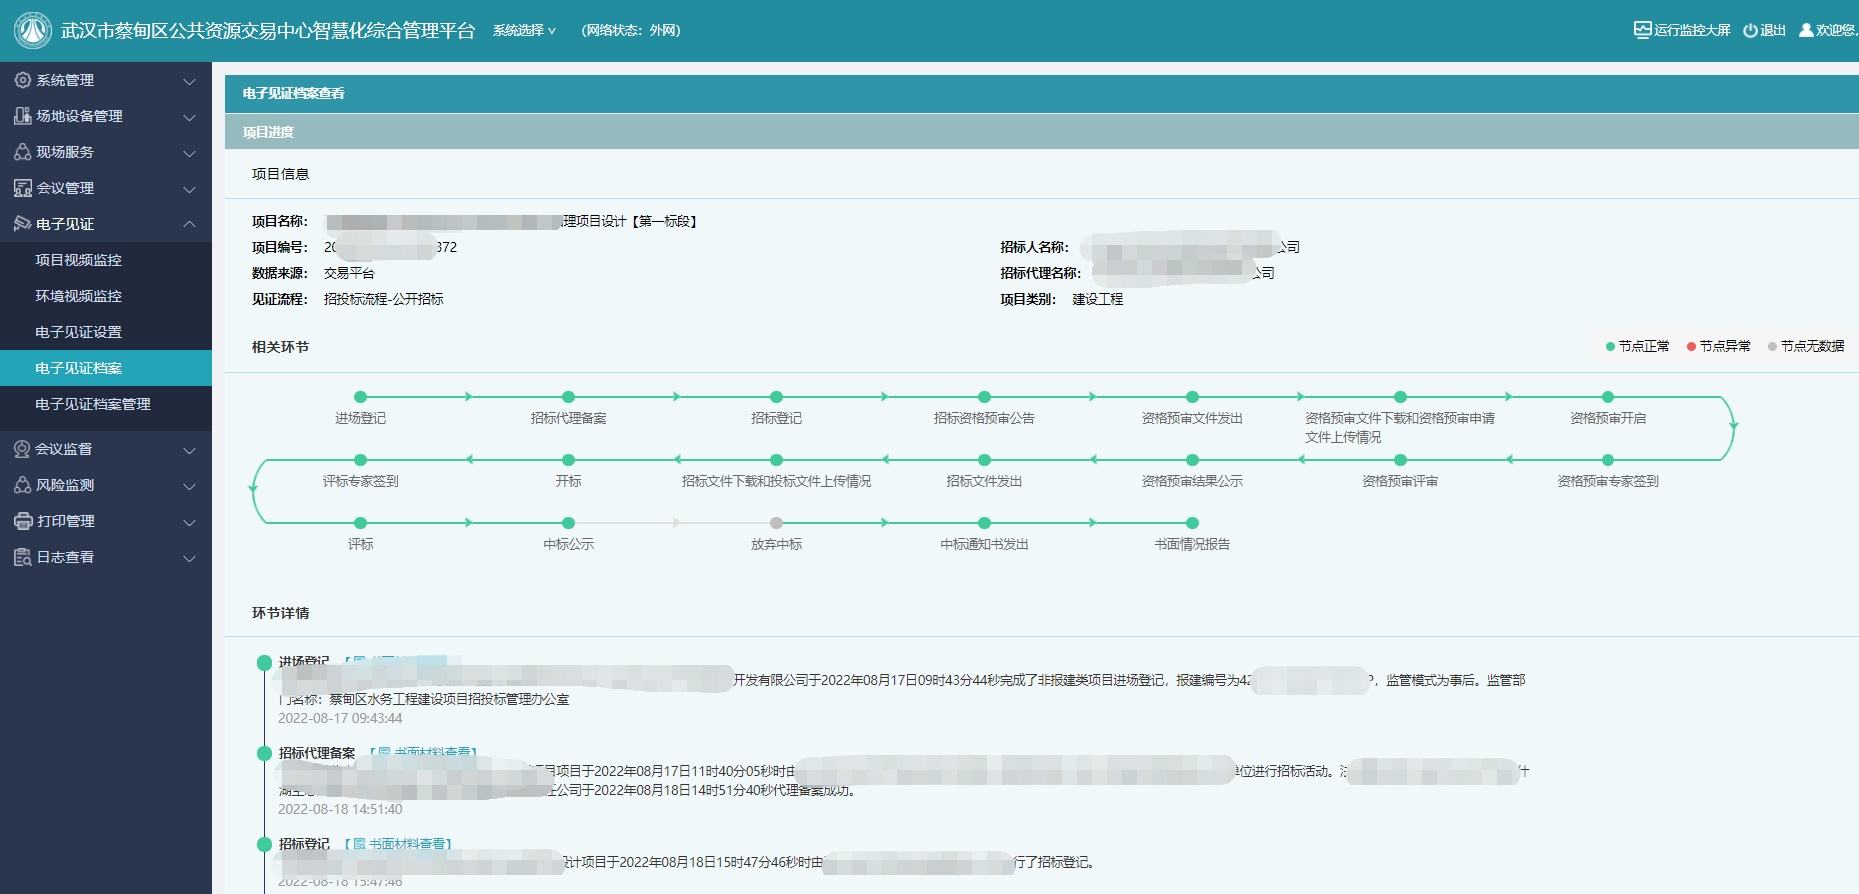Expand the 会议管理 menu chevron

(x=189, y=189)
